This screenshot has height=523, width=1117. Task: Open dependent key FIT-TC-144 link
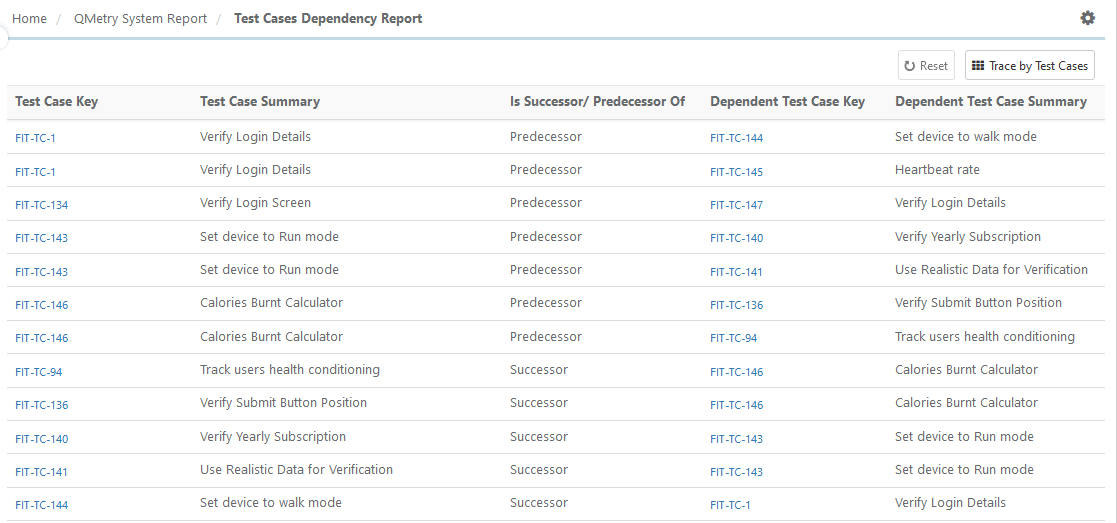pos(737,138)
